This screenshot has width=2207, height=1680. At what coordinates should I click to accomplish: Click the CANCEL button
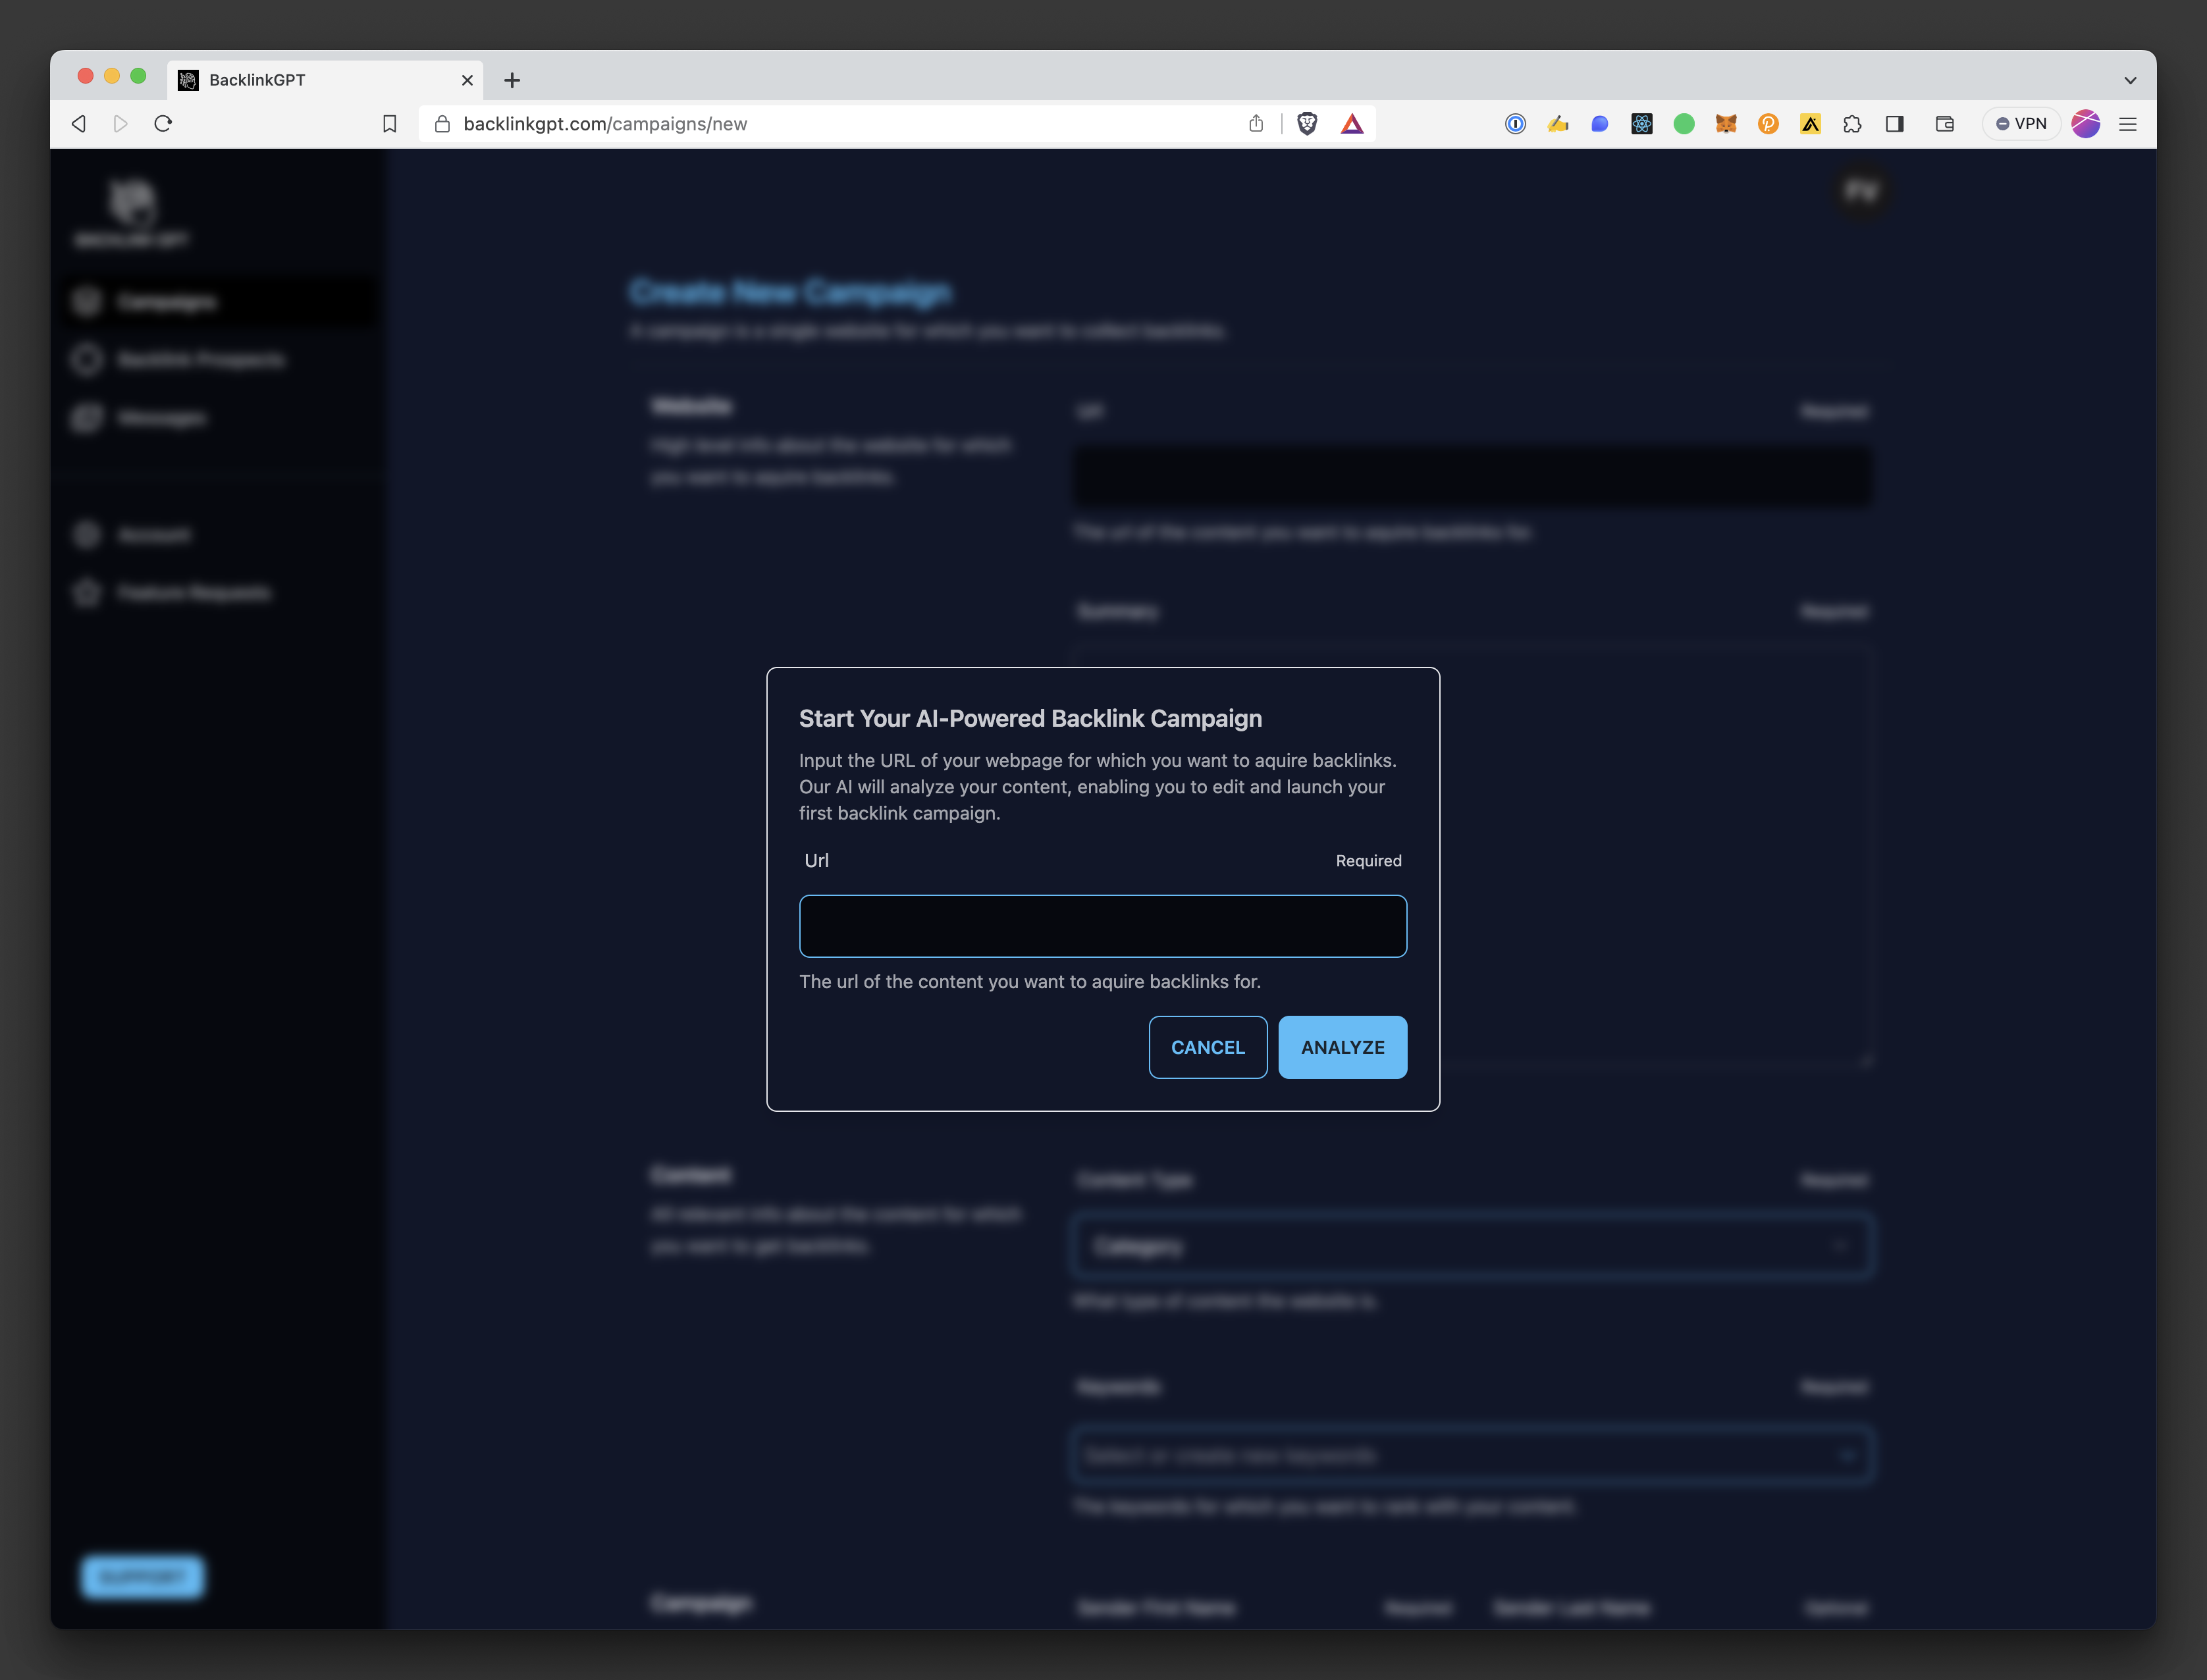click(x=1207, y=1047)
